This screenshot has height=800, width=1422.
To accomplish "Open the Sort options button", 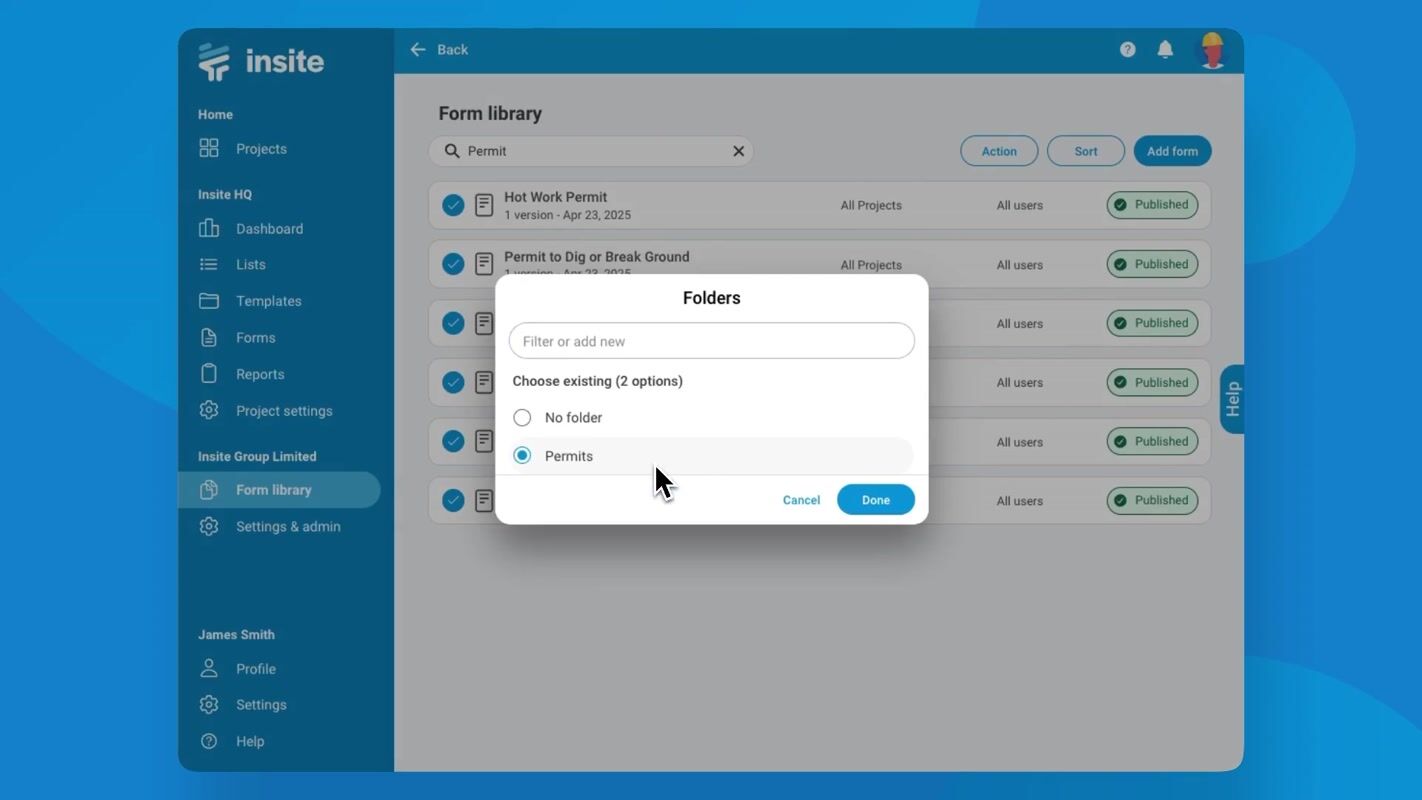I will tap(1085, 151).
